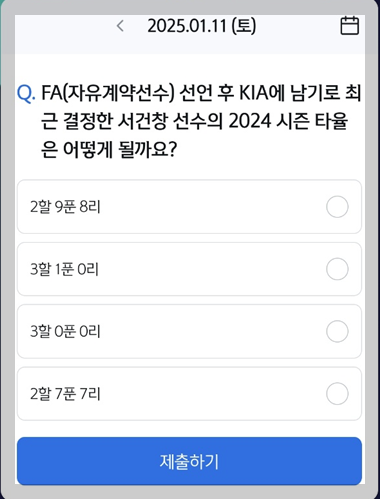Click the blue Q. question marker
Screen dimensions: 380x499
point(26,94)
